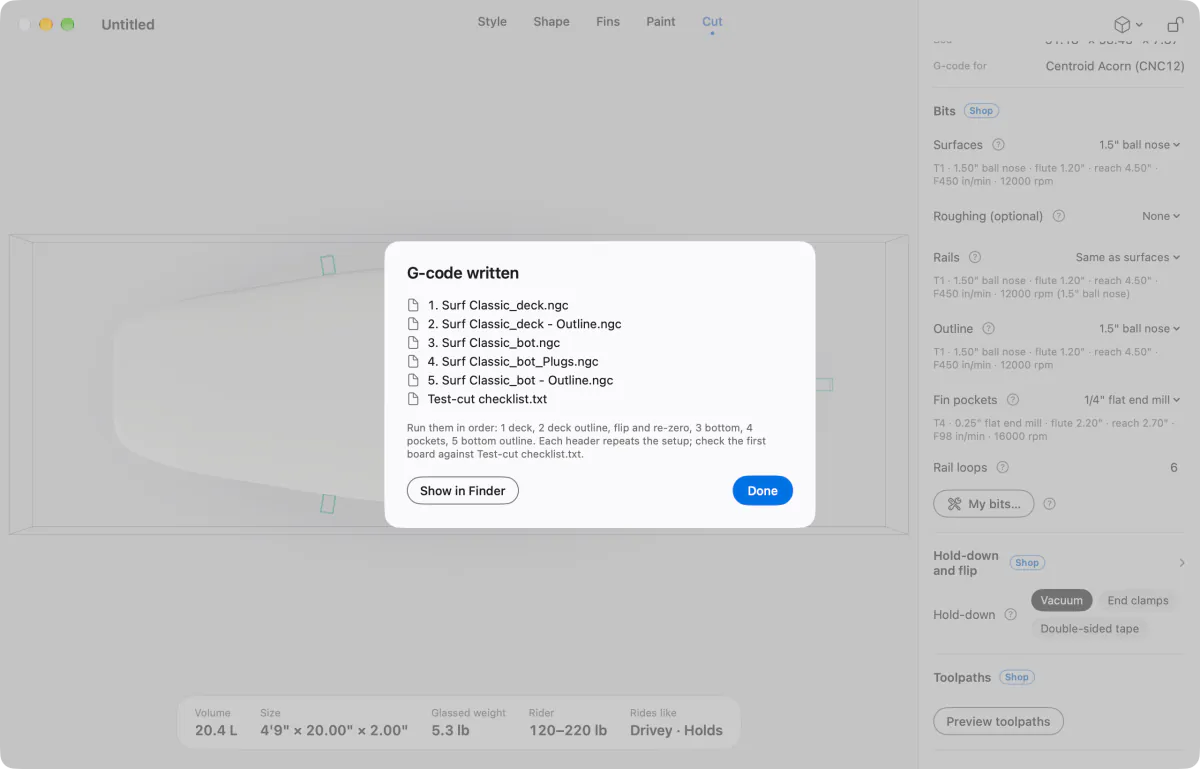
Task: Open My bits… manager
Action: (x=983, y=504)
